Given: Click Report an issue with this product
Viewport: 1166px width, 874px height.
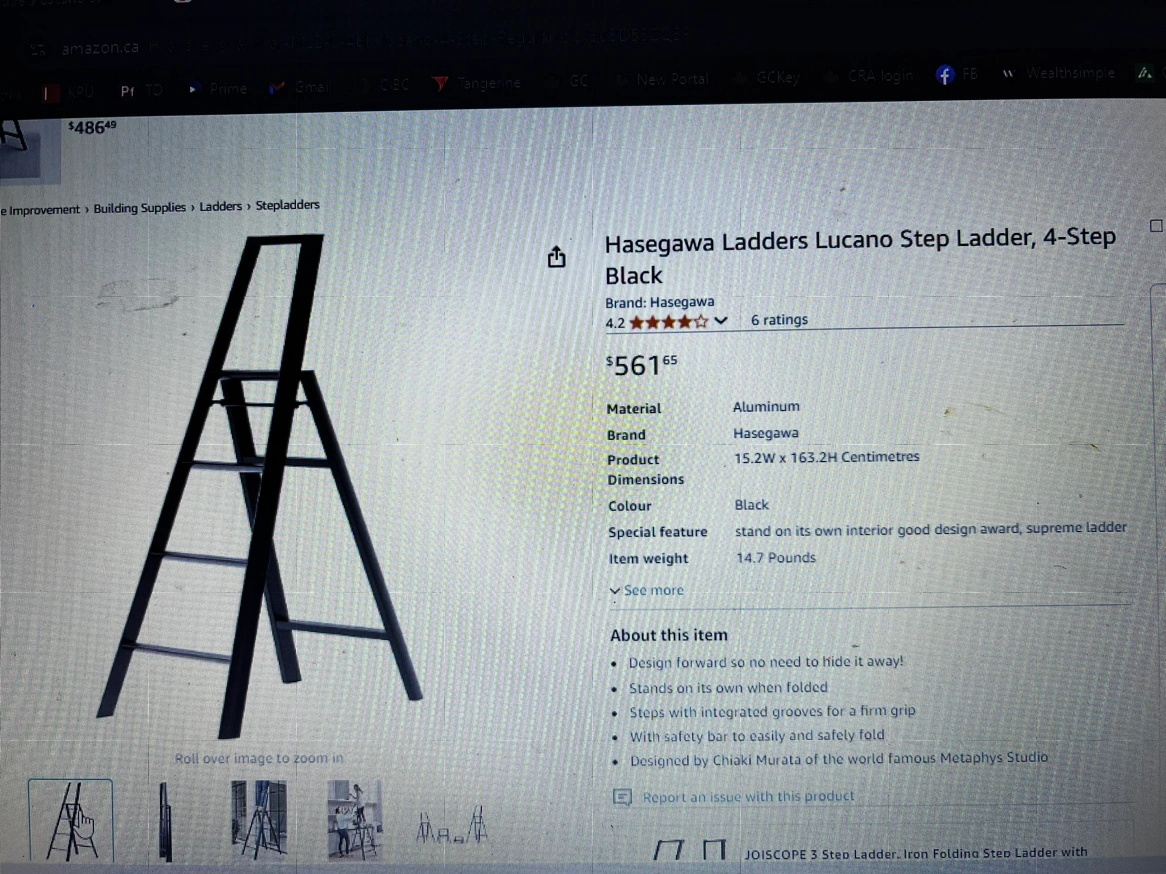Looking at the screenshot, I should (x=748, y=797).
